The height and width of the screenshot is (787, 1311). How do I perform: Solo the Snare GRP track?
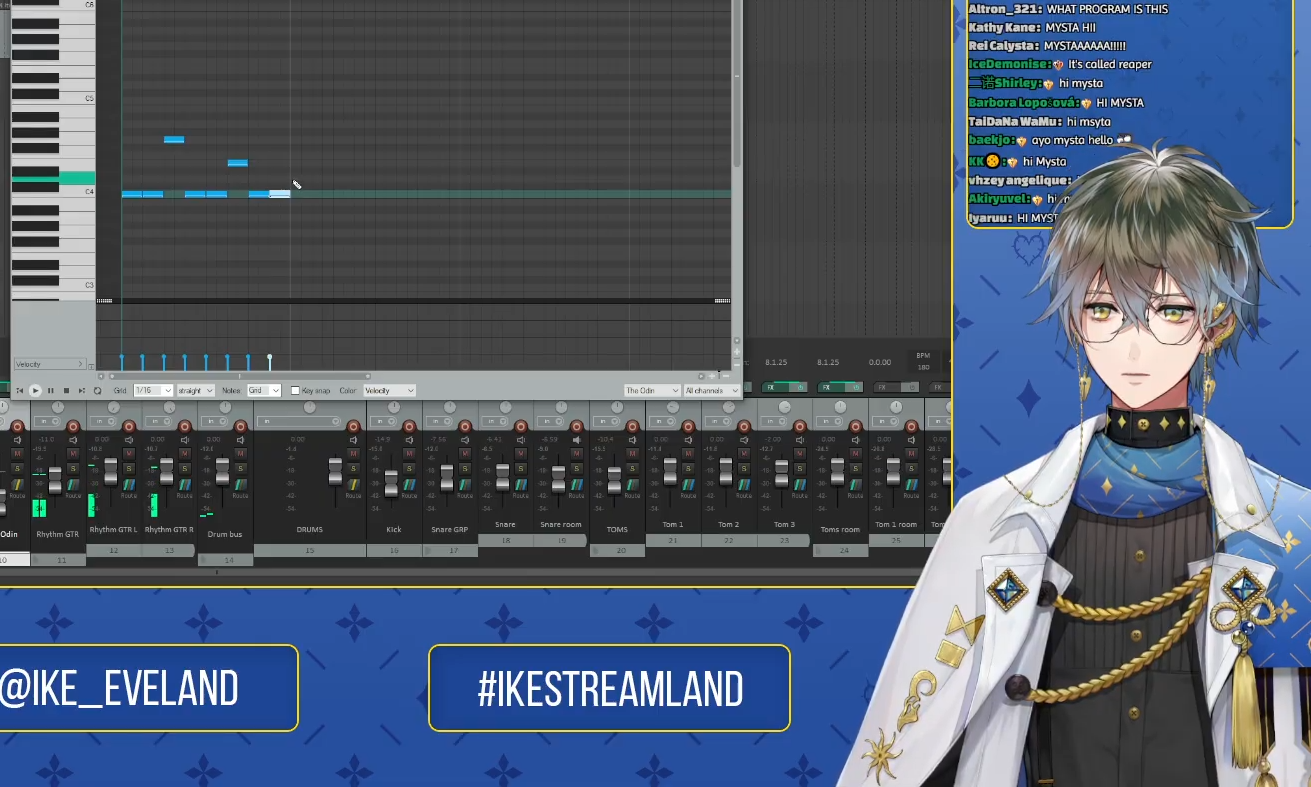(x=464, y=468)
